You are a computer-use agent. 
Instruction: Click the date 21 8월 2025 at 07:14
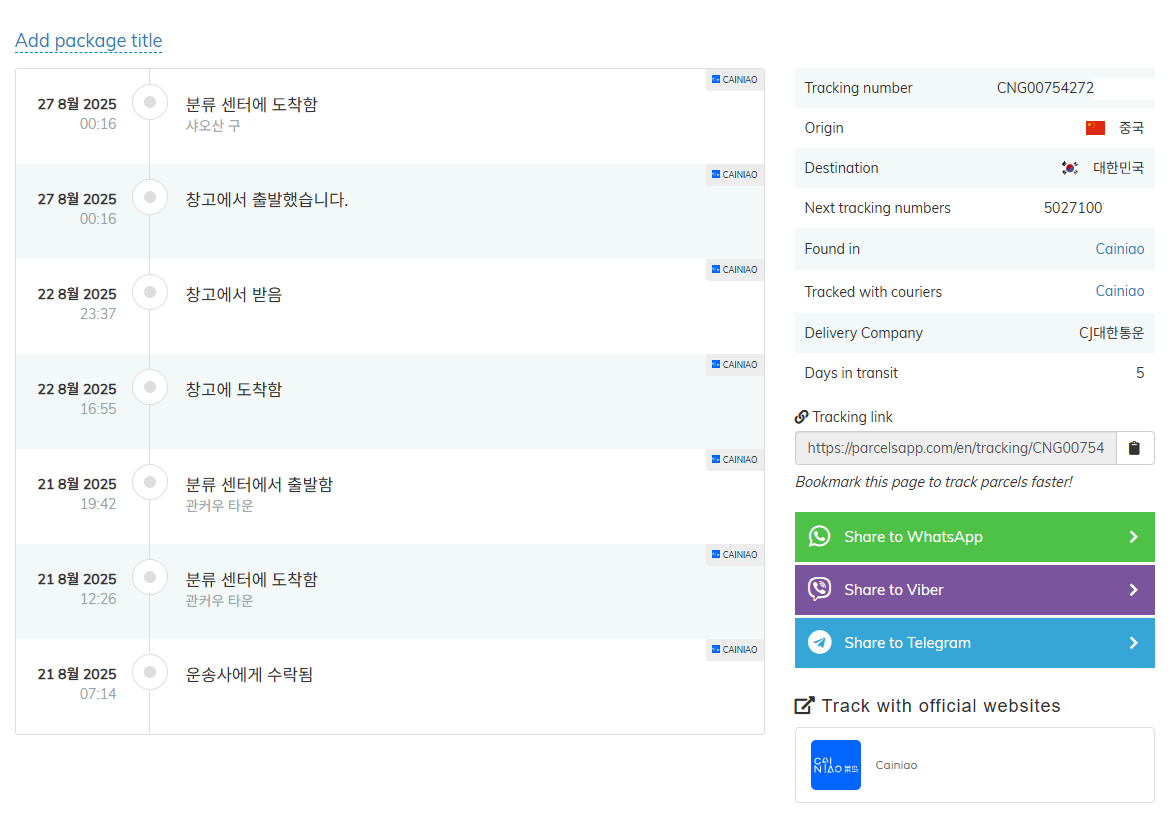(77, 674)
